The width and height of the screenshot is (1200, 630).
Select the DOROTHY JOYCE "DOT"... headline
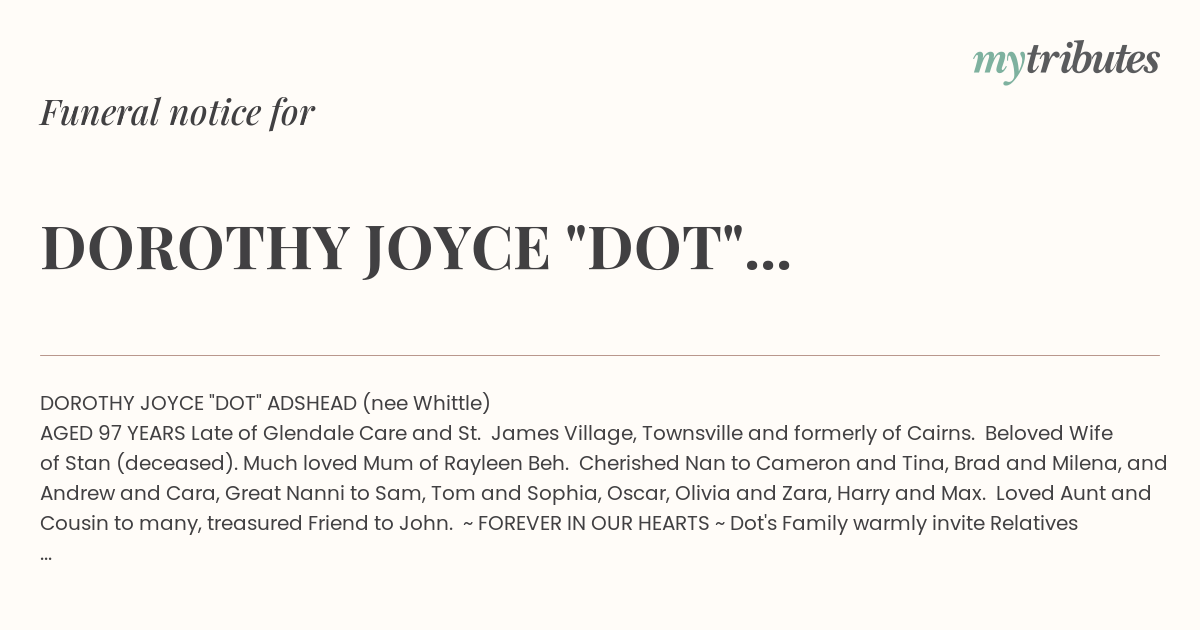(415, 248)
